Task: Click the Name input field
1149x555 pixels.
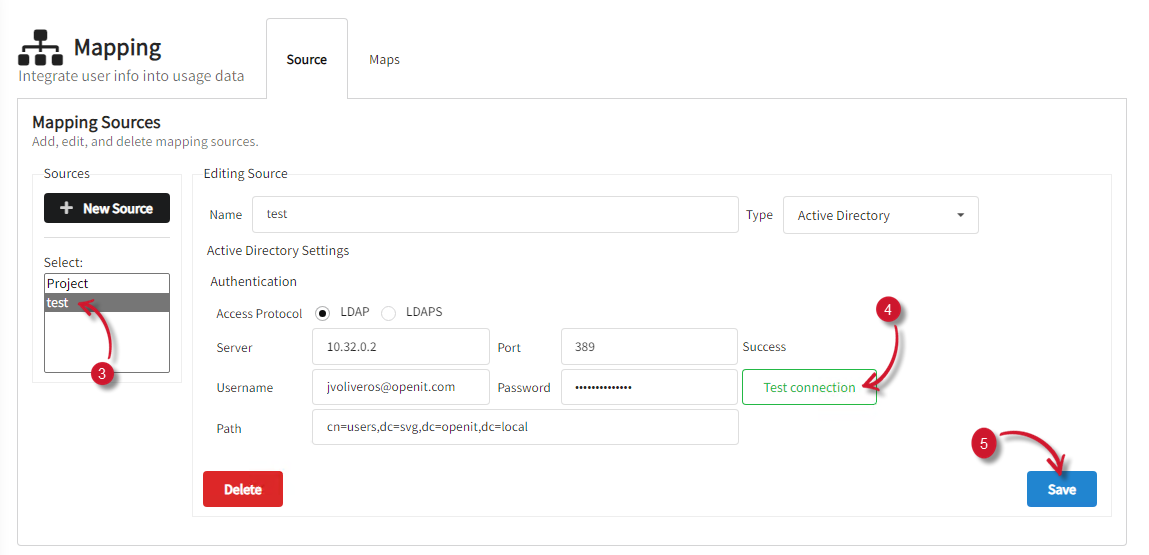Action: tap(495, 215)
